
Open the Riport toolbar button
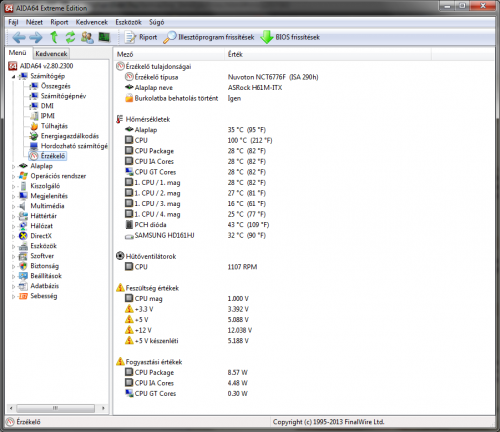[141, 37]
